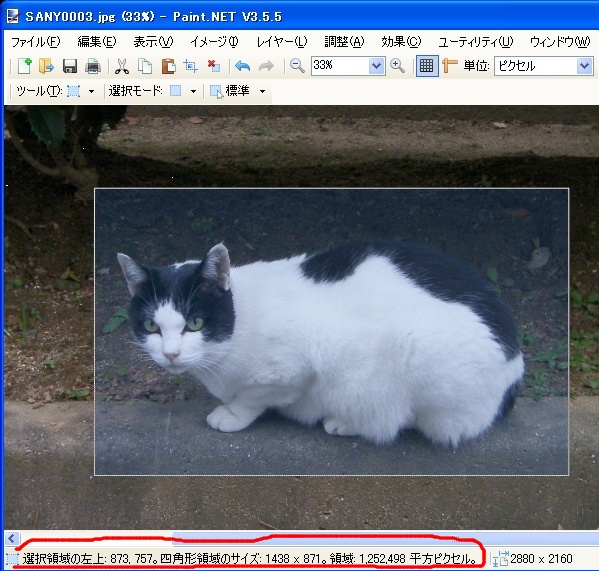
Task: Cut selection with the scissors icon
Action: (121, 66)
